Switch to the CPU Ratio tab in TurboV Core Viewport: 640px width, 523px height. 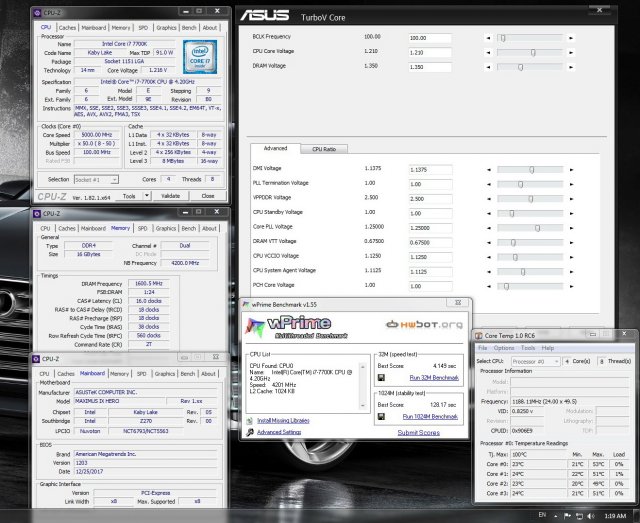pyautogui.click(x=324, y=148)
